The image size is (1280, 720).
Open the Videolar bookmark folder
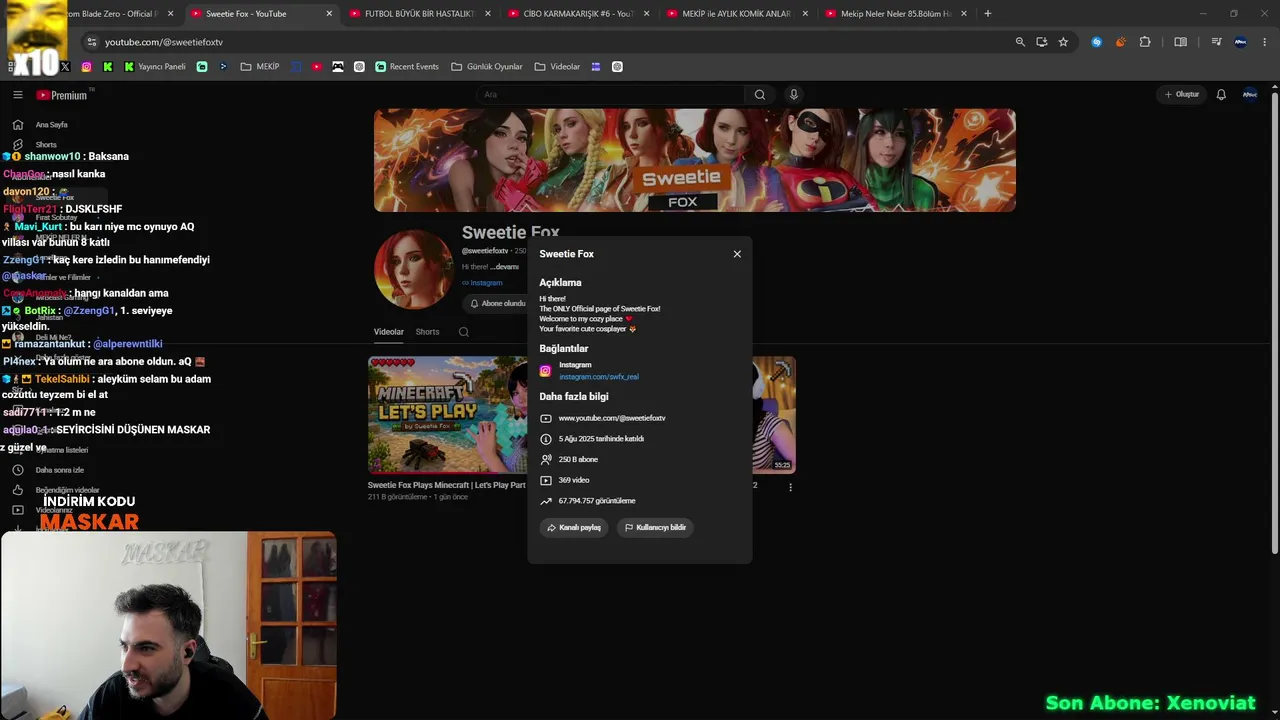click(x=557, y=67)
